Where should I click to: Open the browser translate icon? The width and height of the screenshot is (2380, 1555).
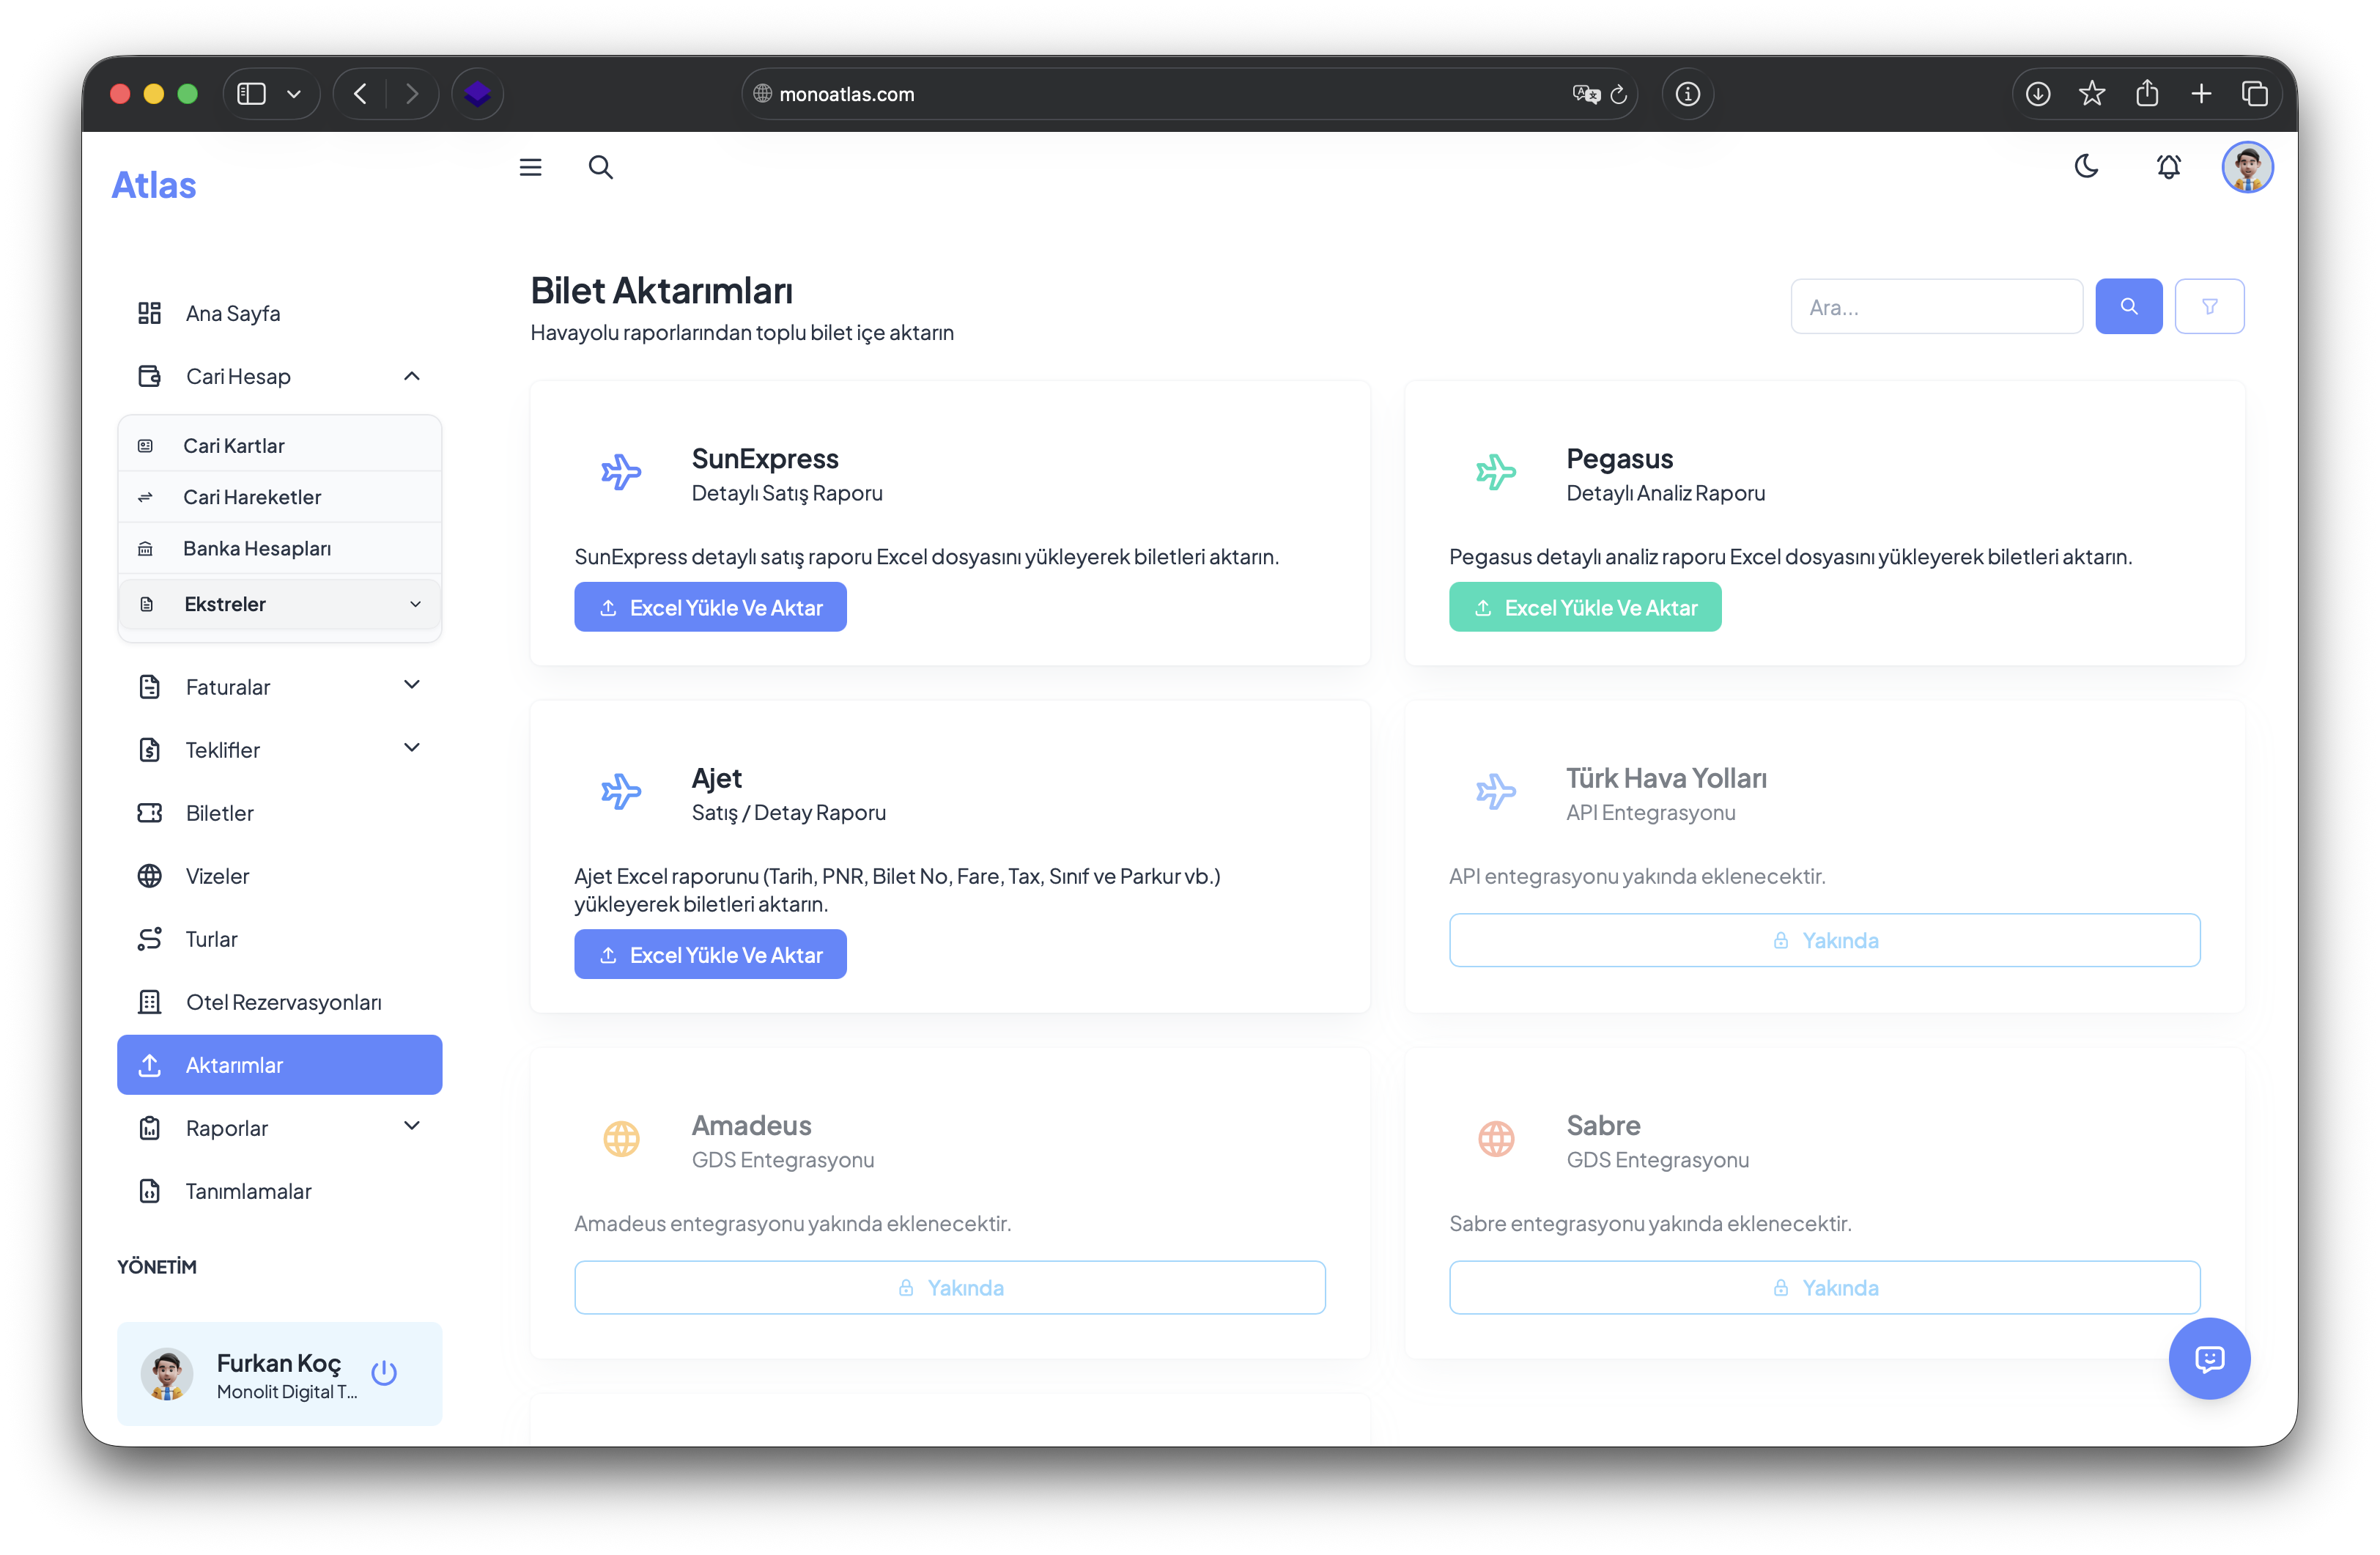tap(1586, 94)
